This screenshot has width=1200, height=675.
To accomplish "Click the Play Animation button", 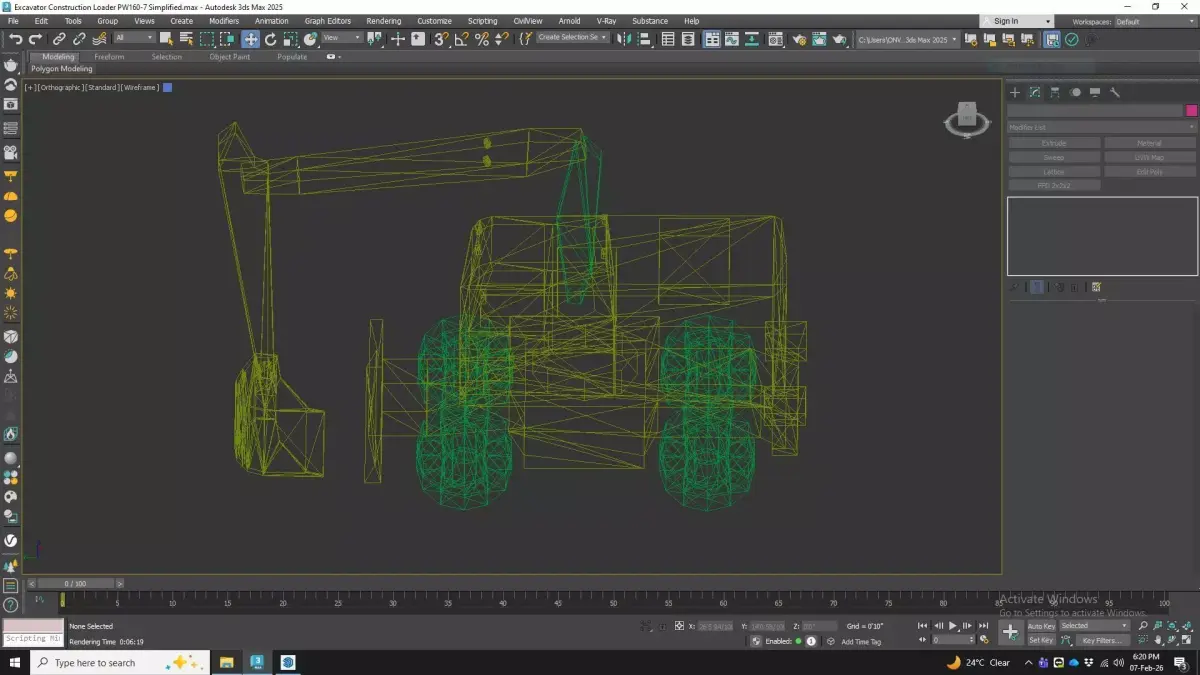I will [x=953, y=626].
